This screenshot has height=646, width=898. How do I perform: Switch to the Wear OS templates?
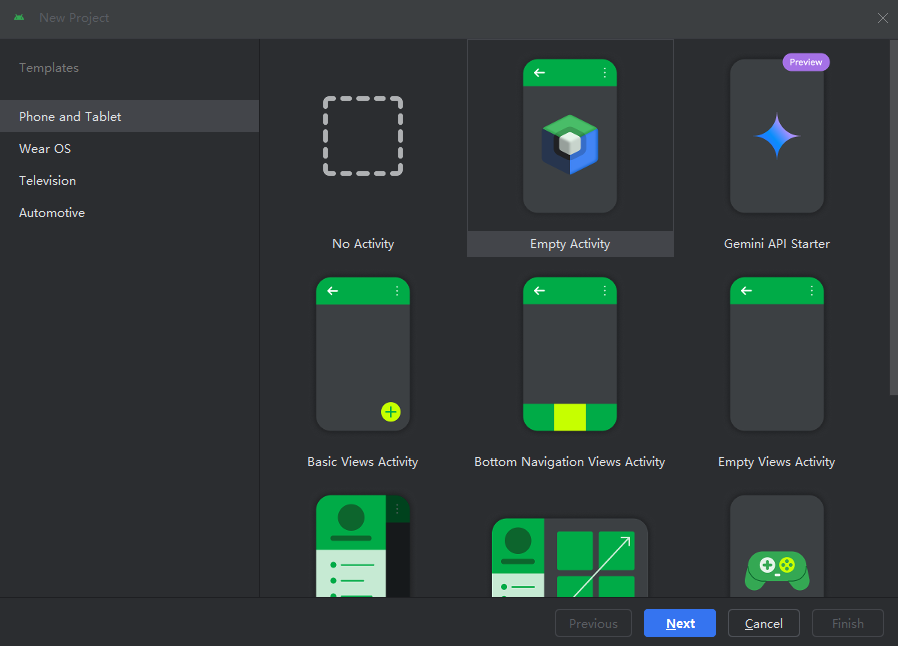coord(129,148)
